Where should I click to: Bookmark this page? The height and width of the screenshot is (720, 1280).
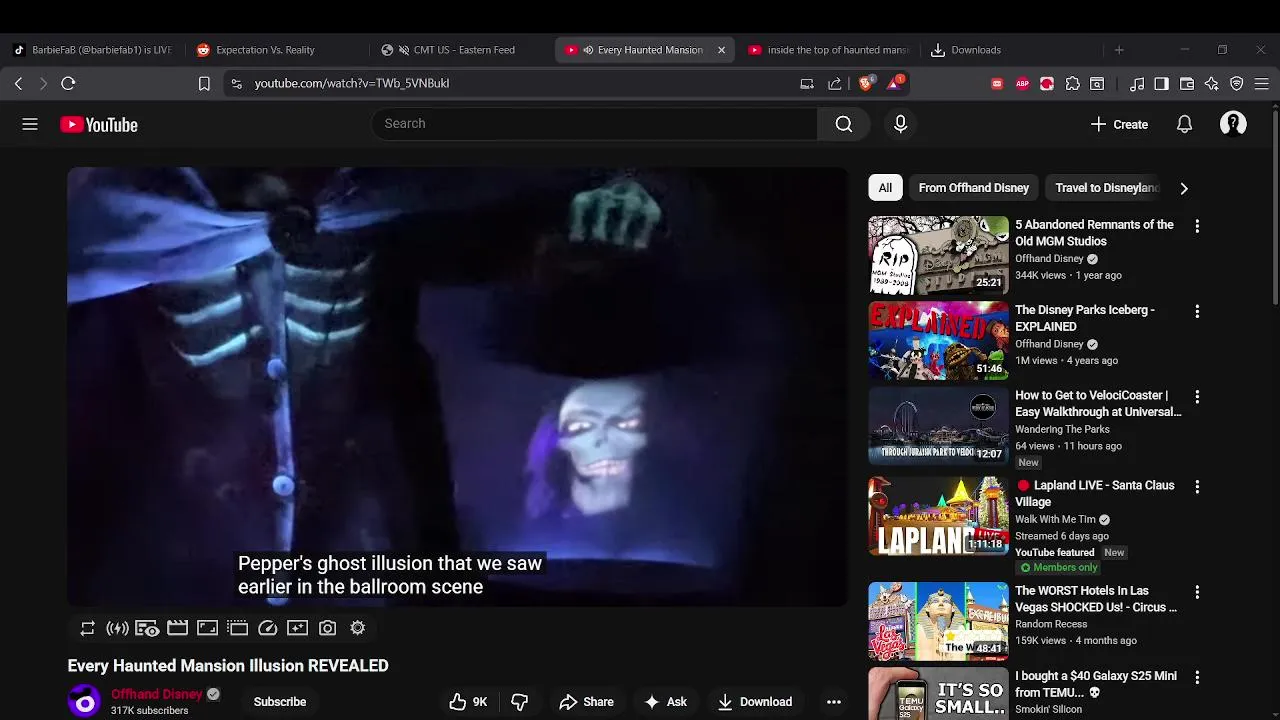tap(204, 84)
